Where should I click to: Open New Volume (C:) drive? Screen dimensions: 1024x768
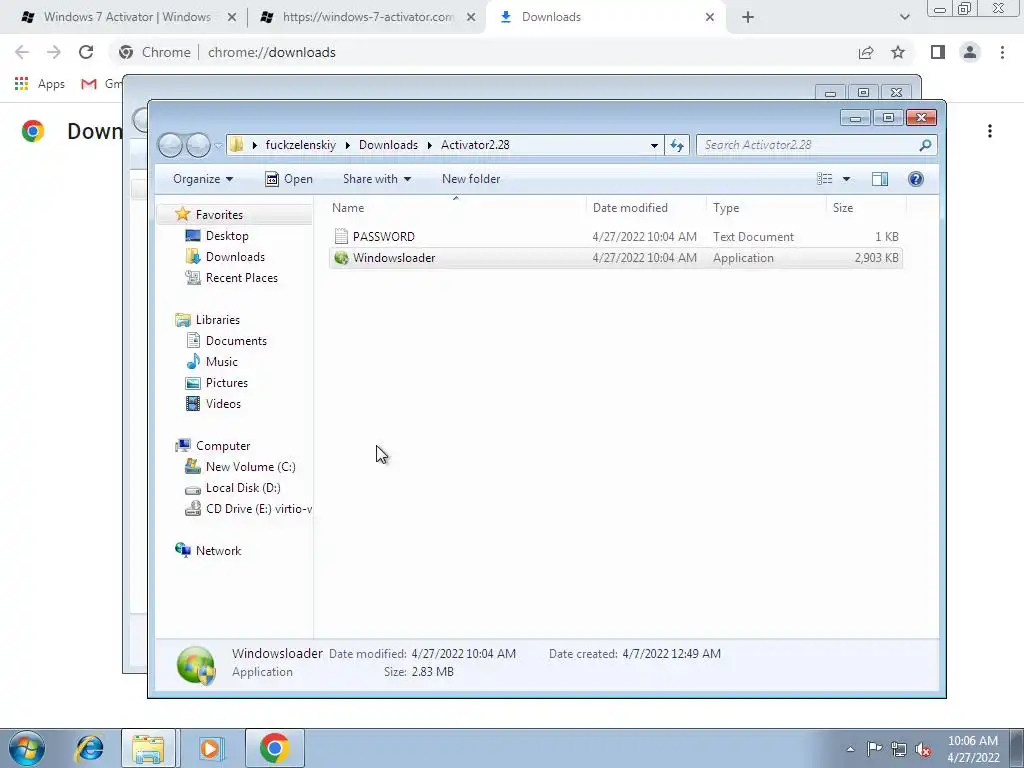250,467
